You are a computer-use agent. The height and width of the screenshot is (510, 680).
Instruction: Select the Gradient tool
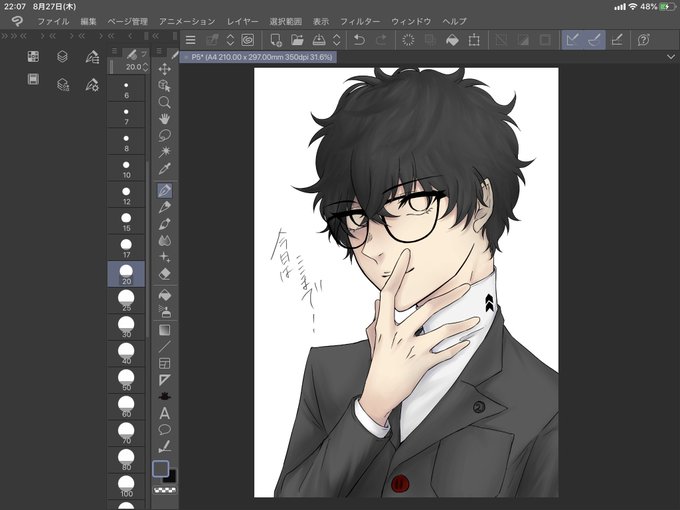pos(164,330)
